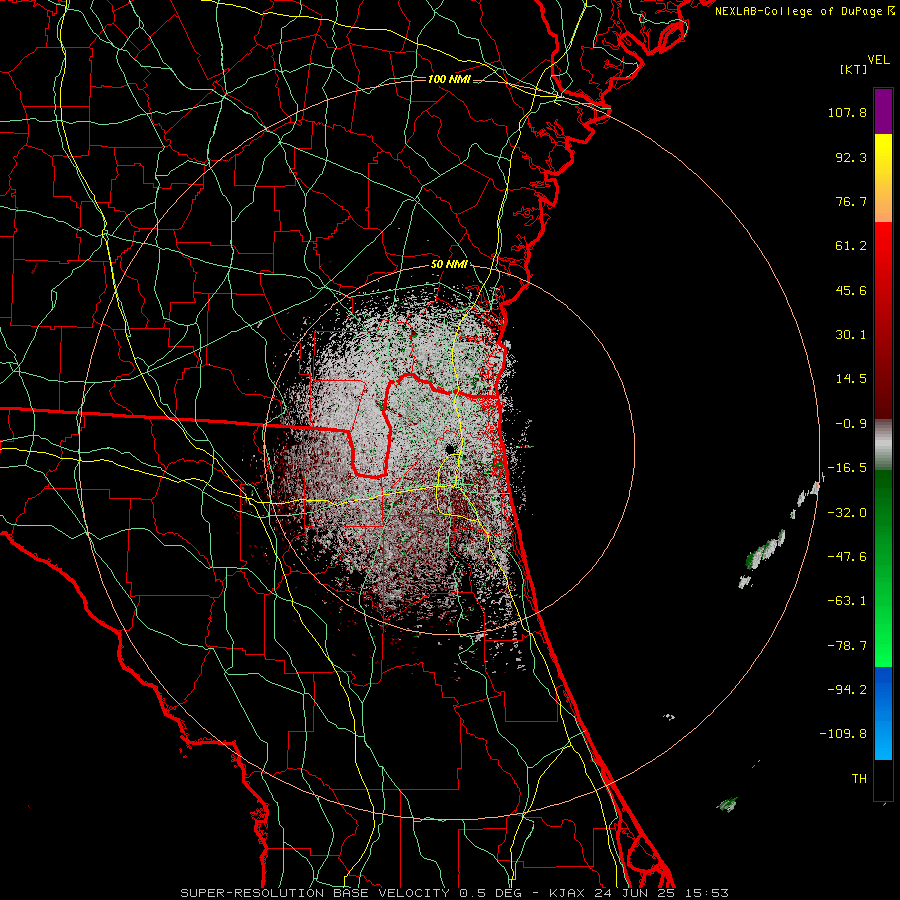Click the -63.1 velocity scale value

click(847, 601)
